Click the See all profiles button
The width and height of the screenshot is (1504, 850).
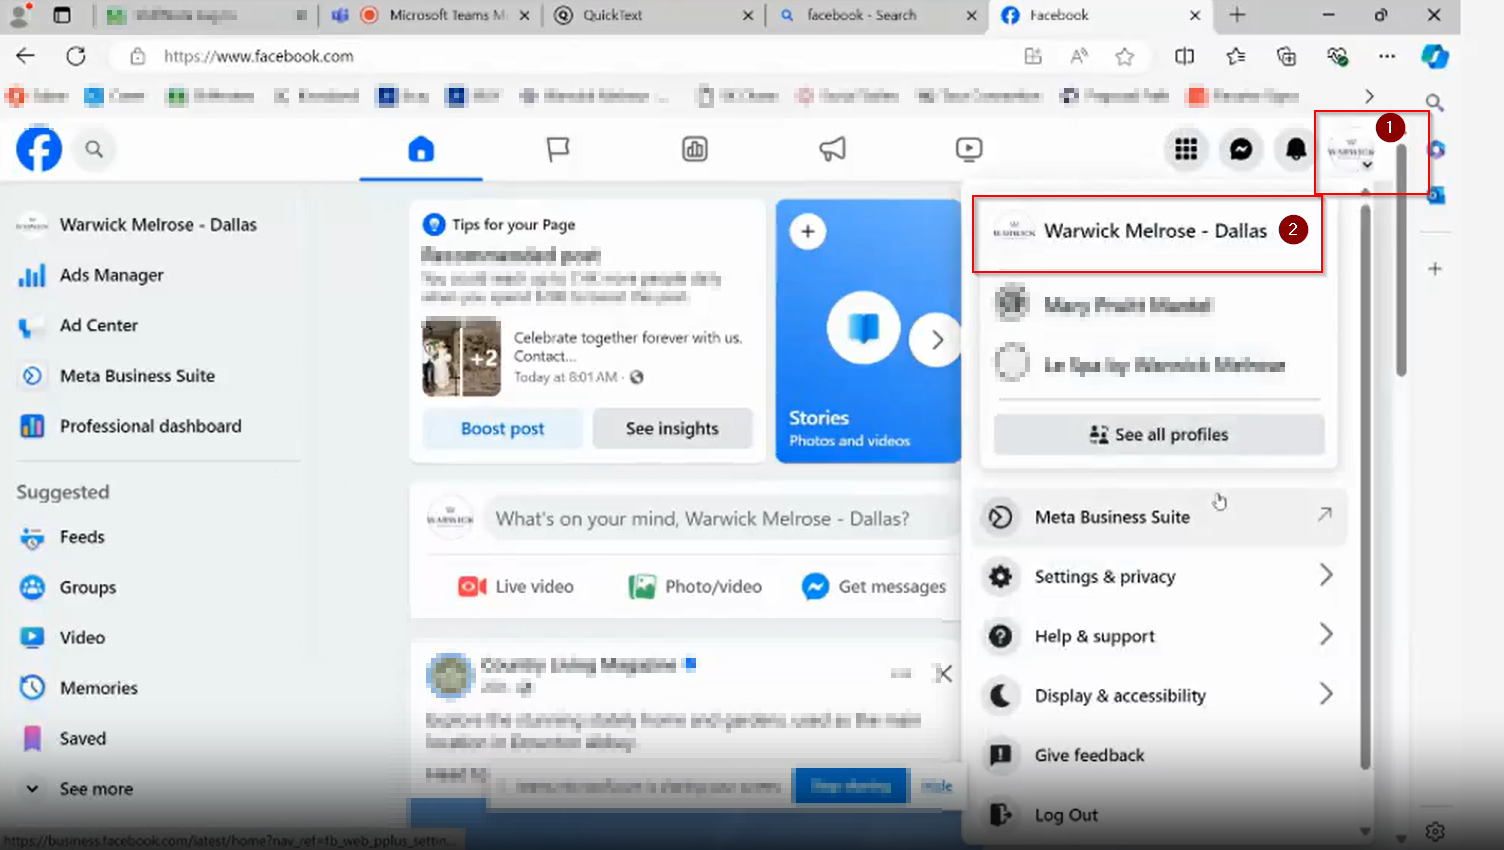(x=1157, y=434)
